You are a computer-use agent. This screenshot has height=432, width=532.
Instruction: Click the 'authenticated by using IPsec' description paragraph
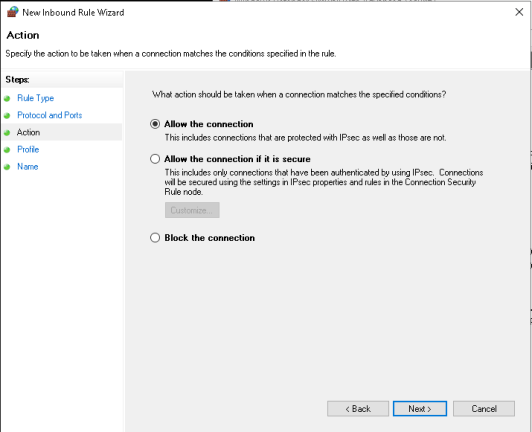pyautogui.click(x=324, y=182)
